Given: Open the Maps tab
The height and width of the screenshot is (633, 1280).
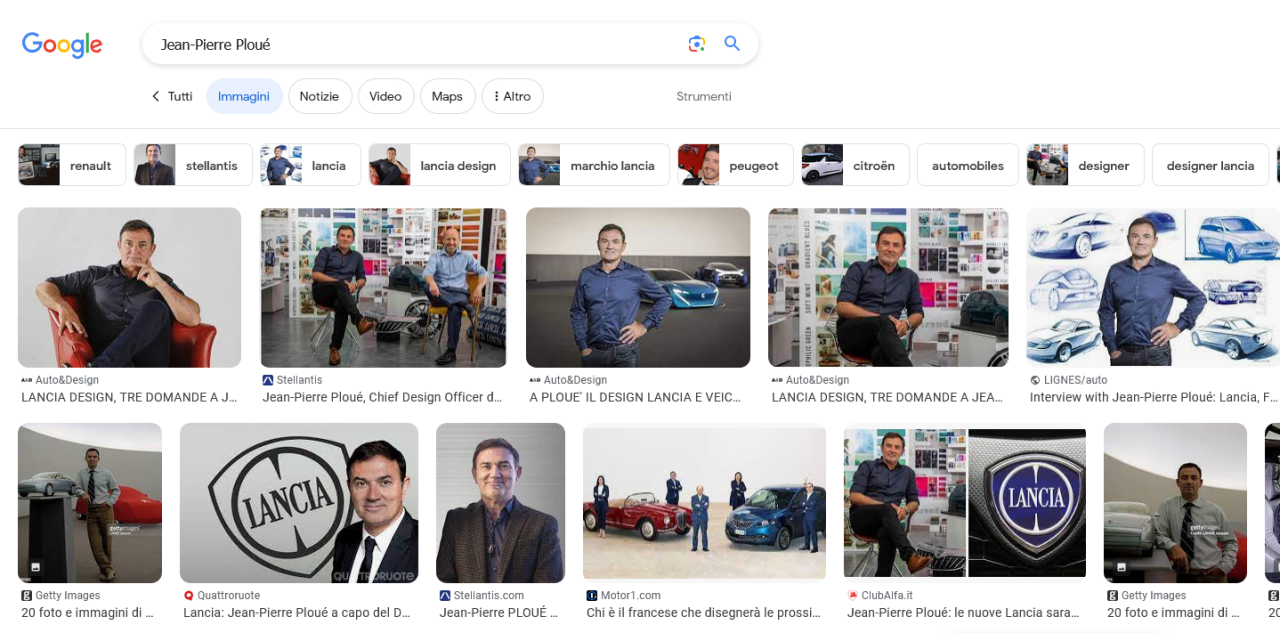Looking at the screenshot, I should 447,97.
